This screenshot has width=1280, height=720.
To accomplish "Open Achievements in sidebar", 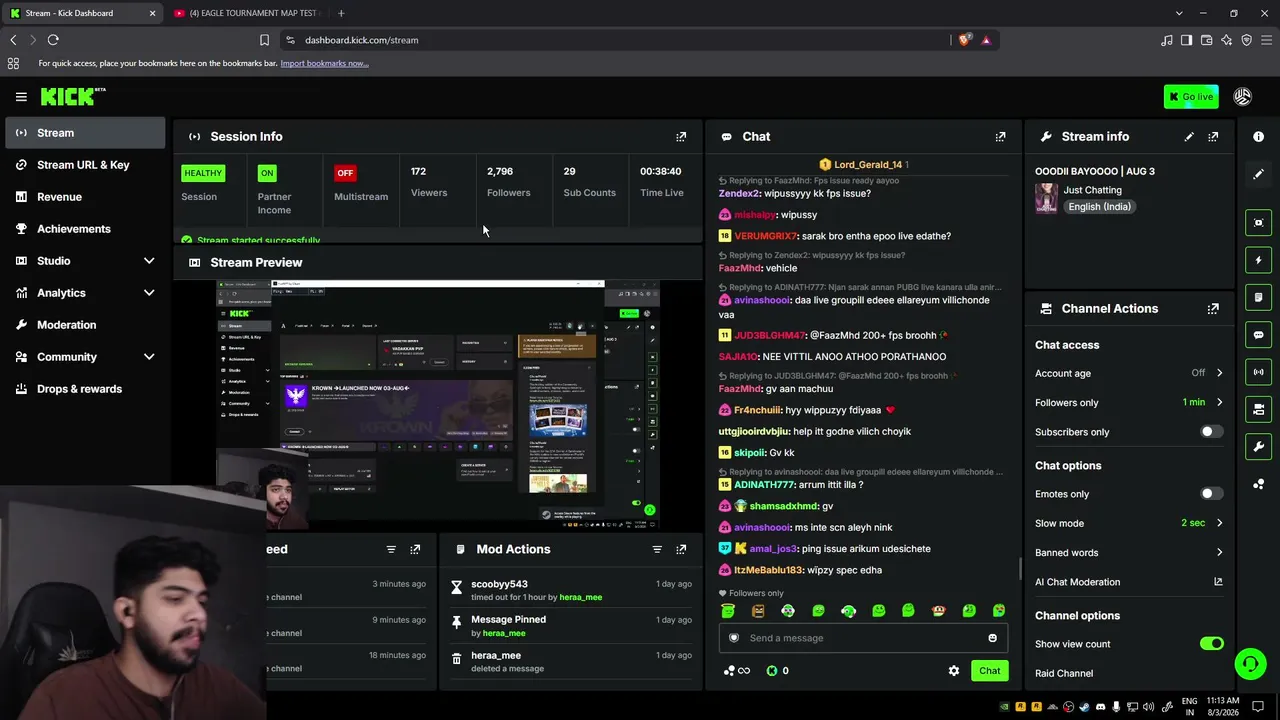I will (85, 229).
